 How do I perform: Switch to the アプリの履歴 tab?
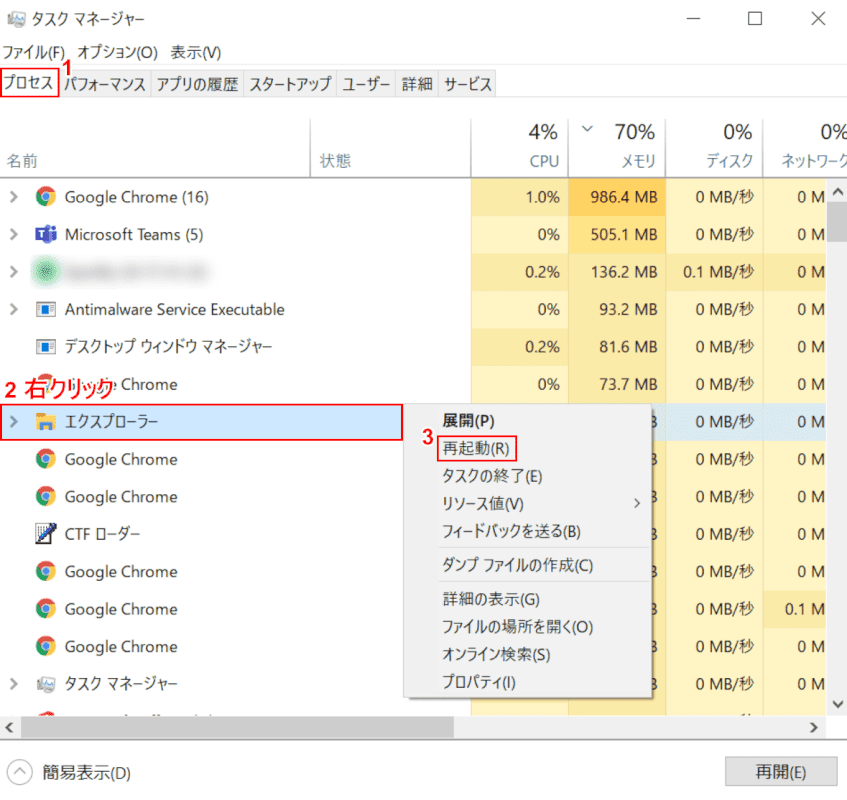[x=197, y=84]
